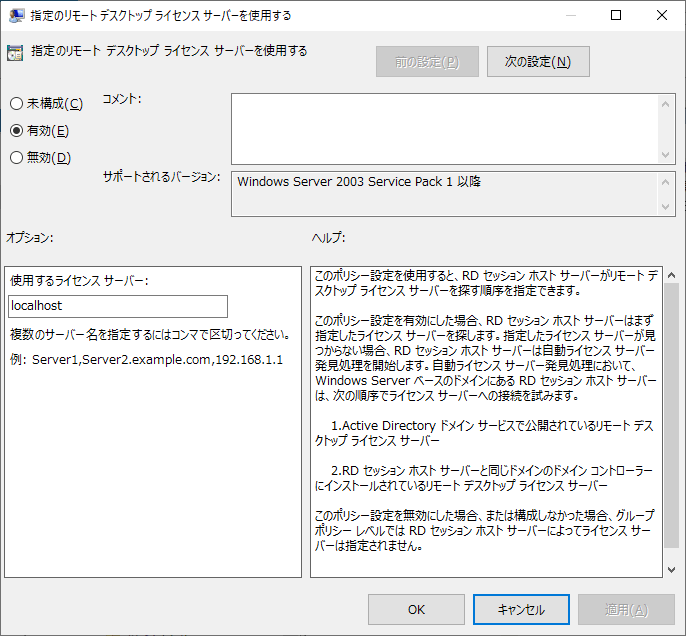Click the help text 1.Active Directory ドメイン サービス item

point(484,433)
